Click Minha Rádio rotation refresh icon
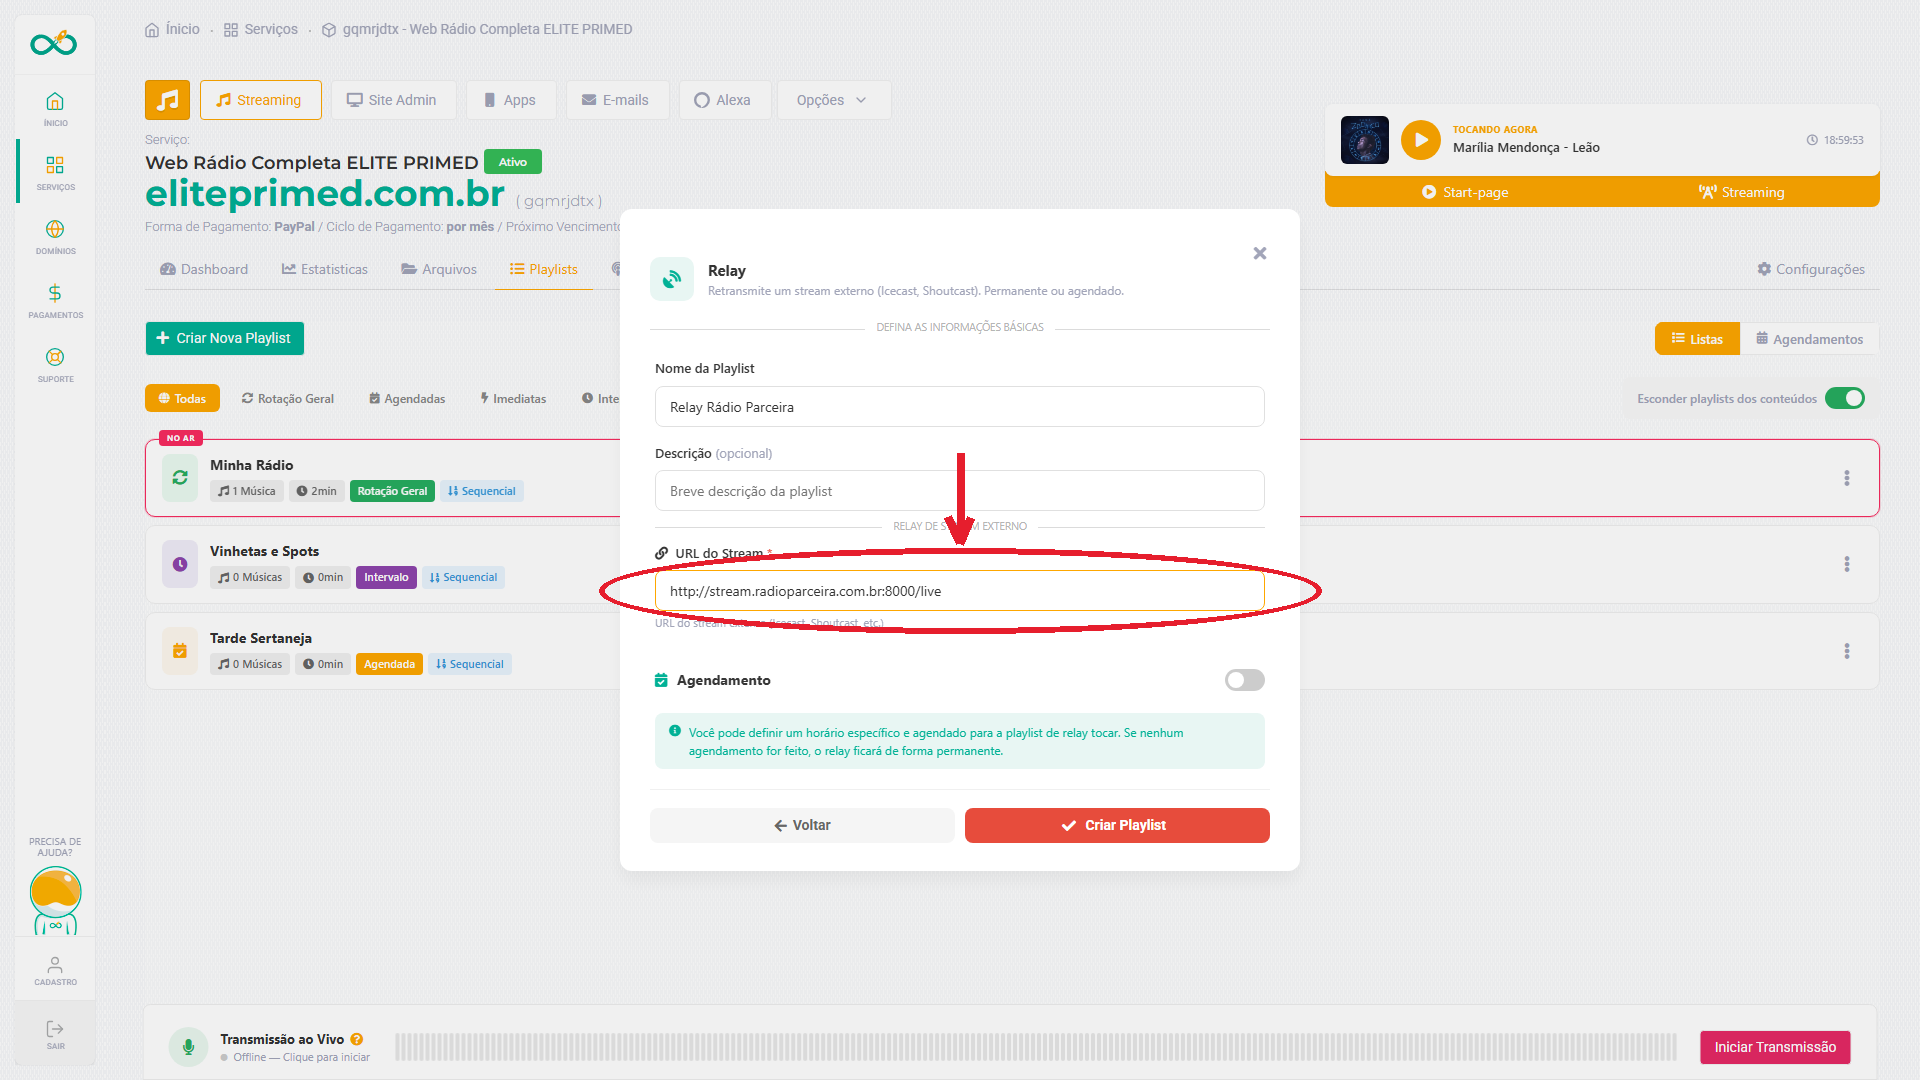The width and height of the screenshot is (1920, 1080). [x=180, y=478]
